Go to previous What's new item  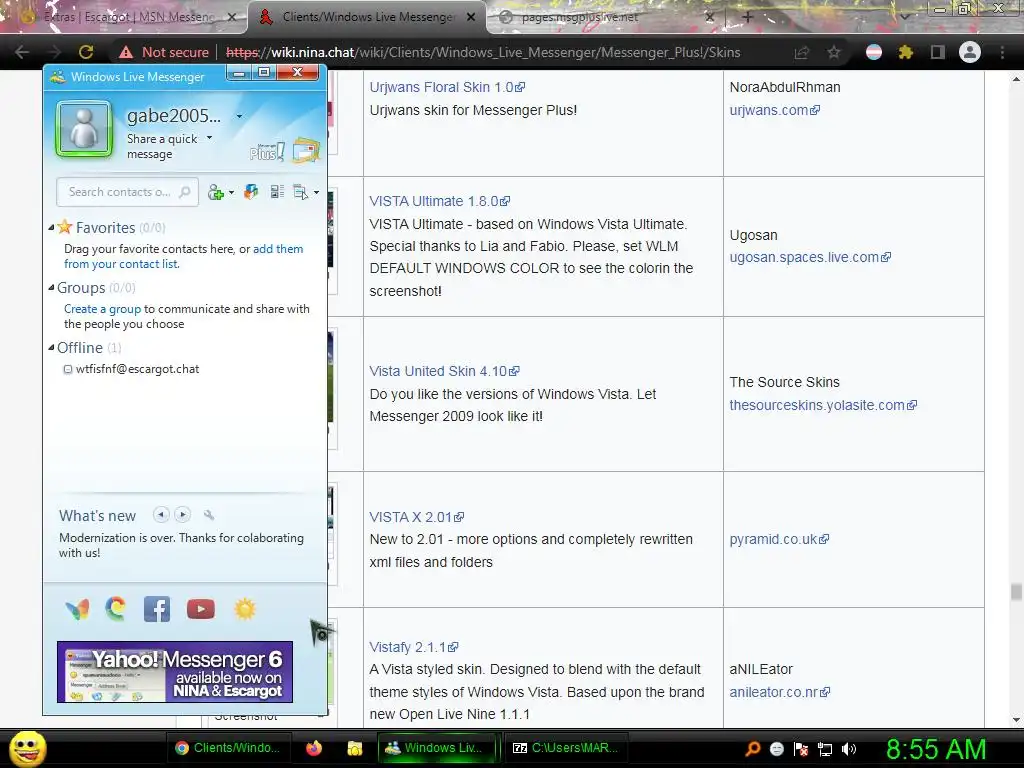click(161, 515)
